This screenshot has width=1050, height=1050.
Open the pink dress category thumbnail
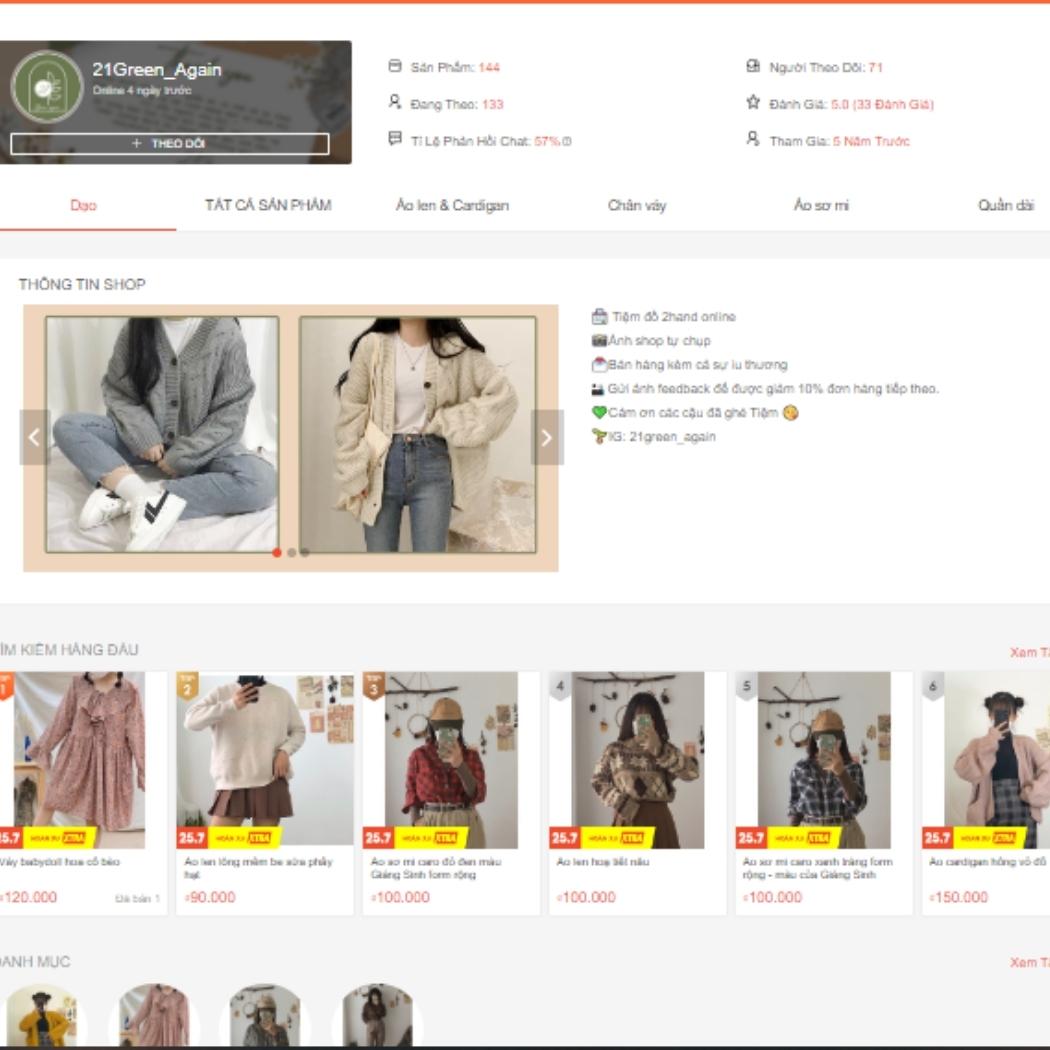tap(154, 1015)
